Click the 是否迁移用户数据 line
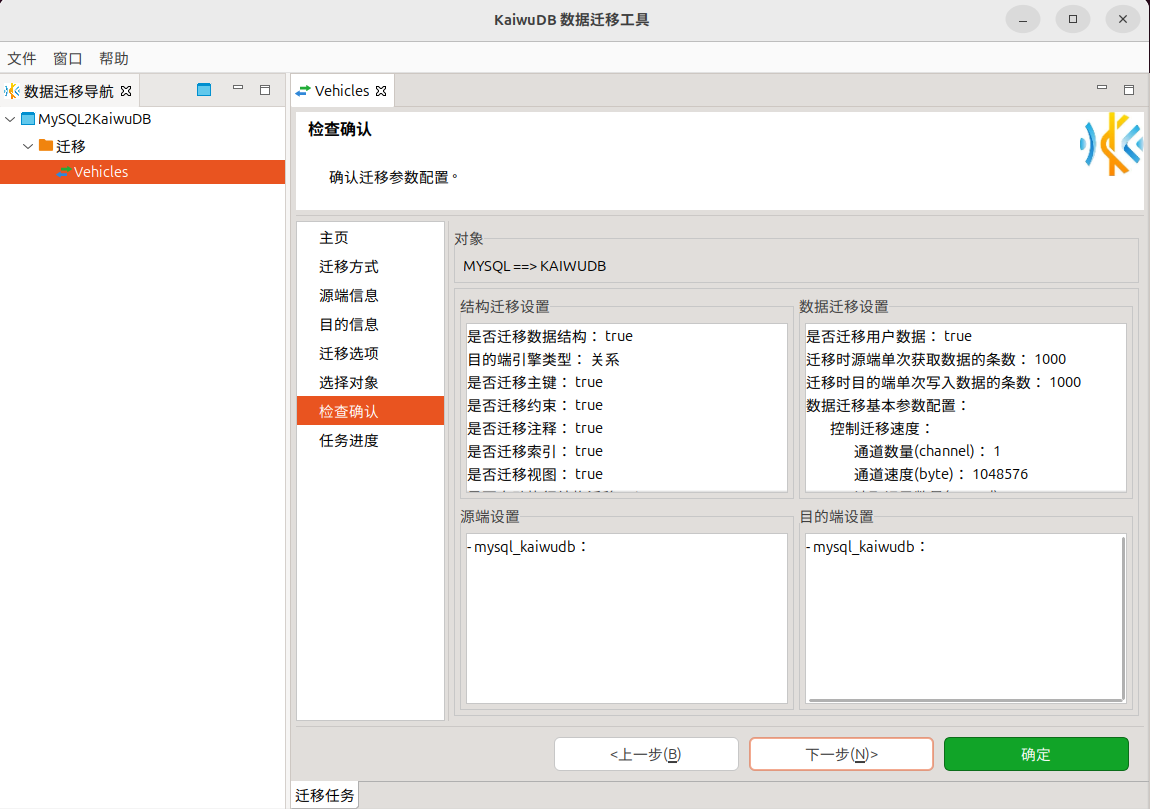The width and height of the screenshot is (1150, 809). tap(889, 336)
